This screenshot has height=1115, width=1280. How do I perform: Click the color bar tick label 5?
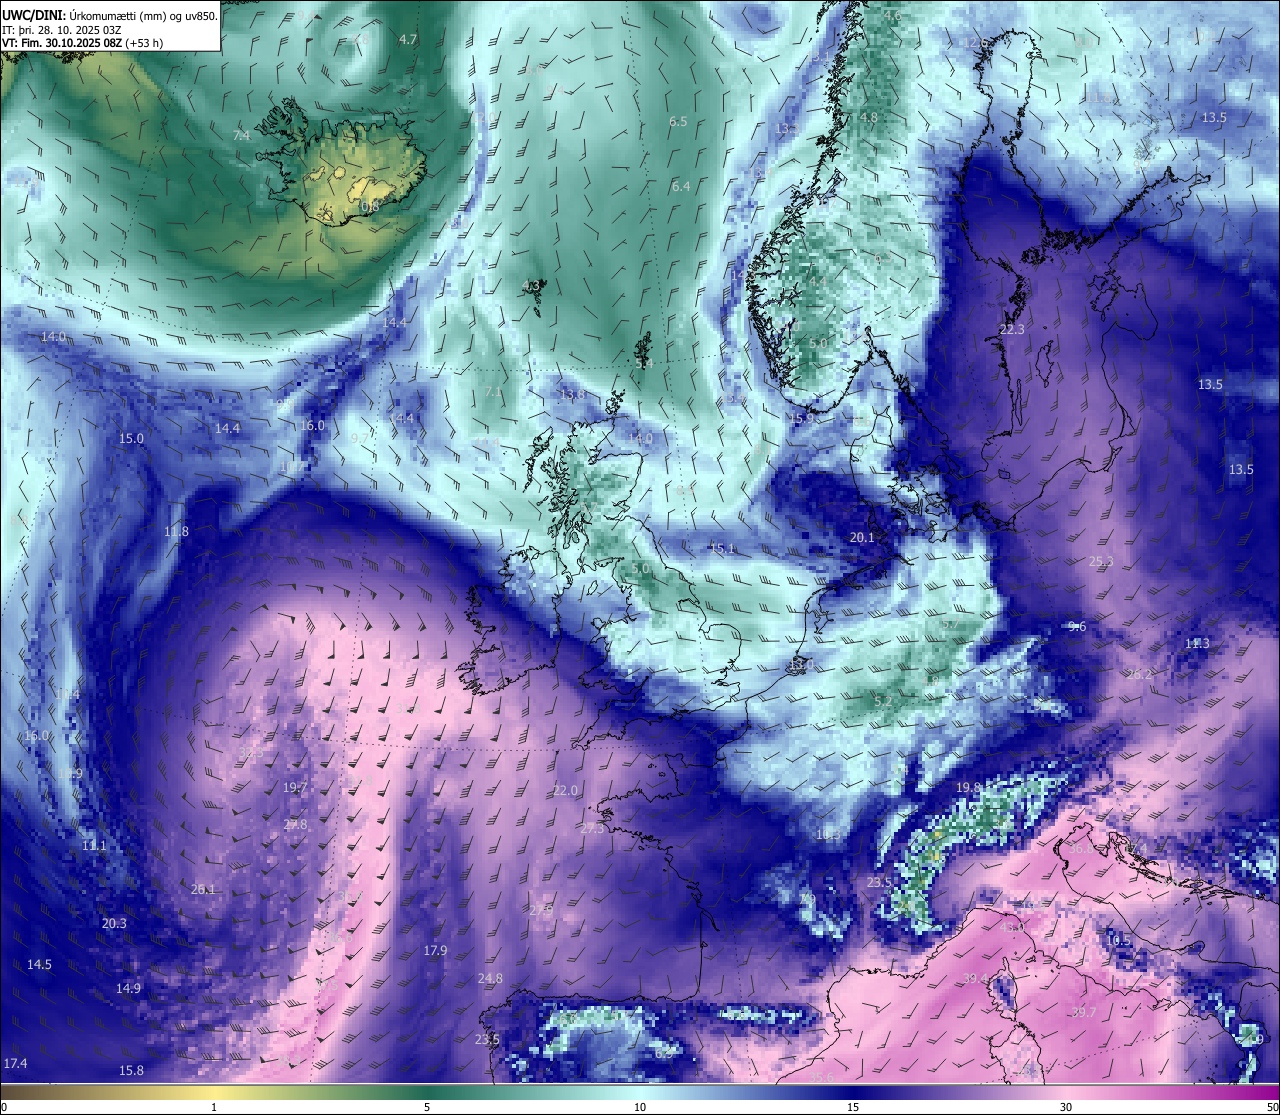click(427, 1107)
